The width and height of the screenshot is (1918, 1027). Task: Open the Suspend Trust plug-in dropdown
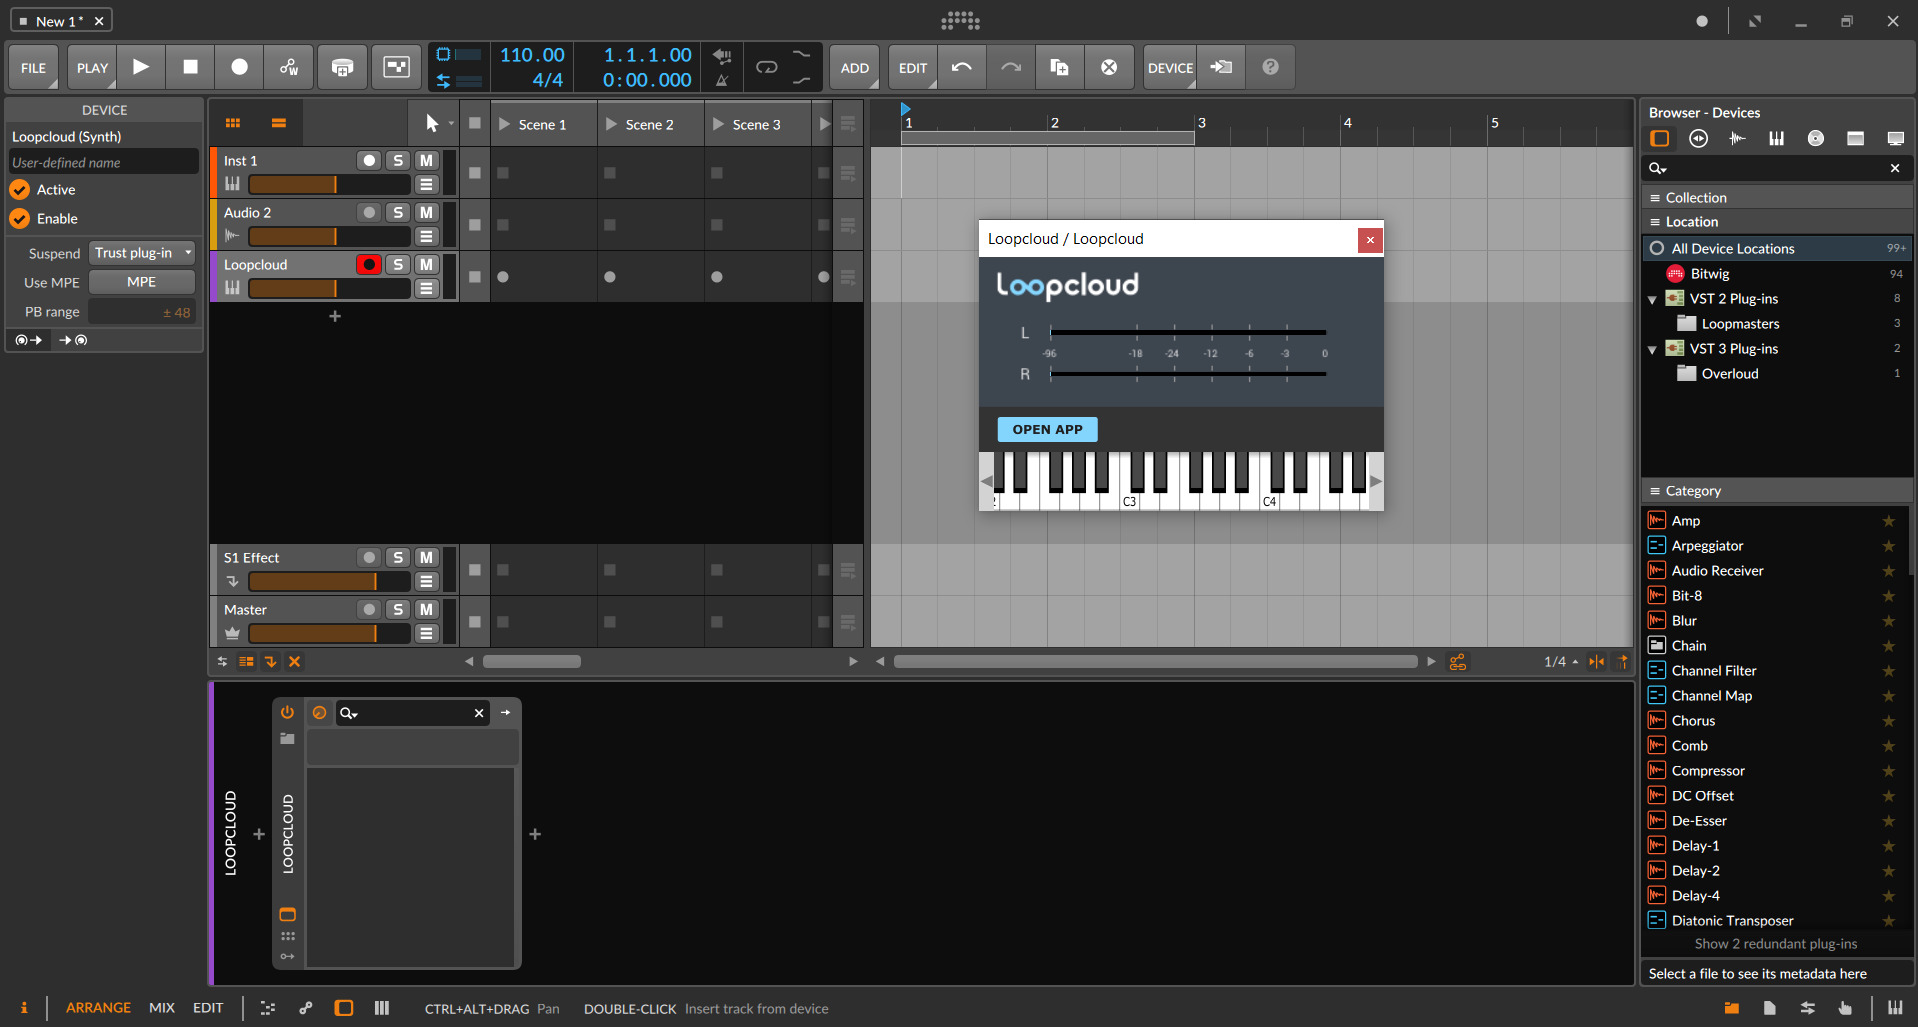click(142, 253)
